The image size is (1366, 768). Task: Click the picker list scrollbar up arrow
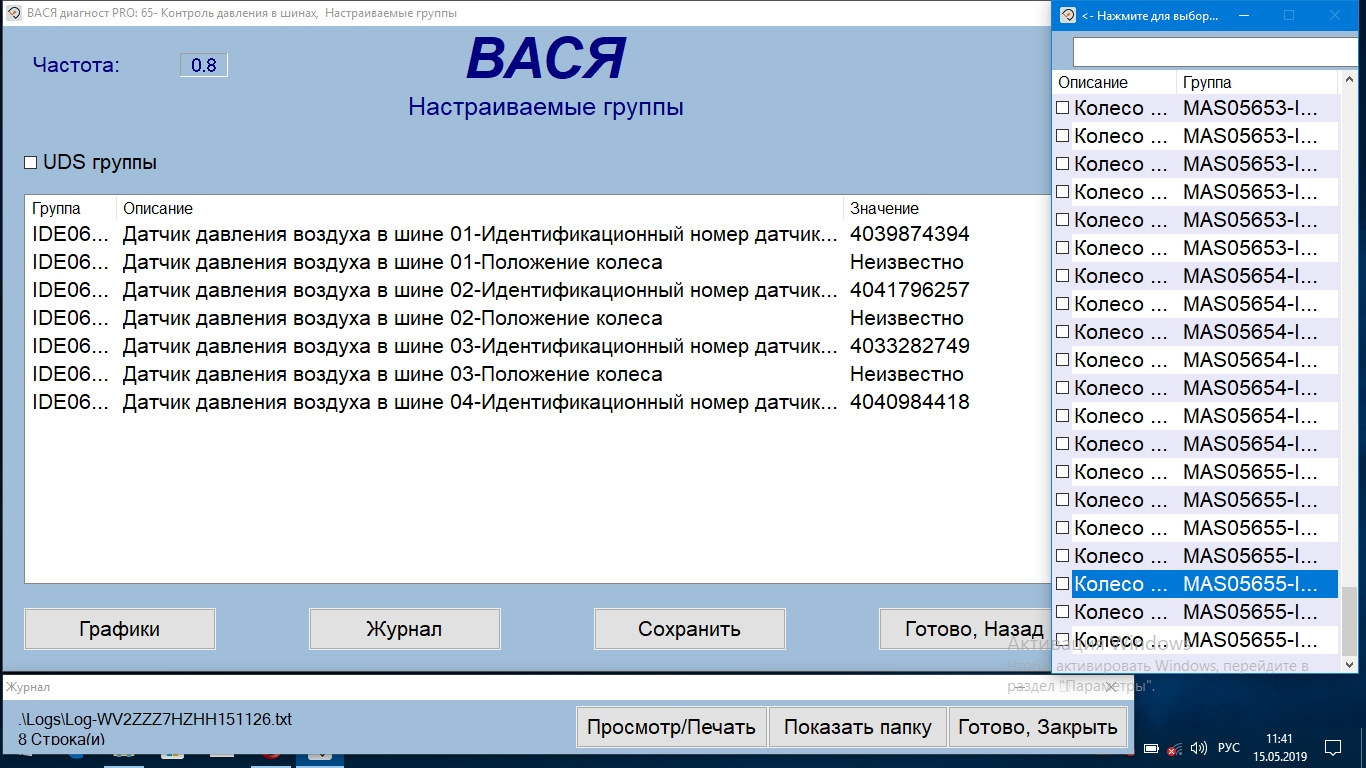click(1349, 81)
